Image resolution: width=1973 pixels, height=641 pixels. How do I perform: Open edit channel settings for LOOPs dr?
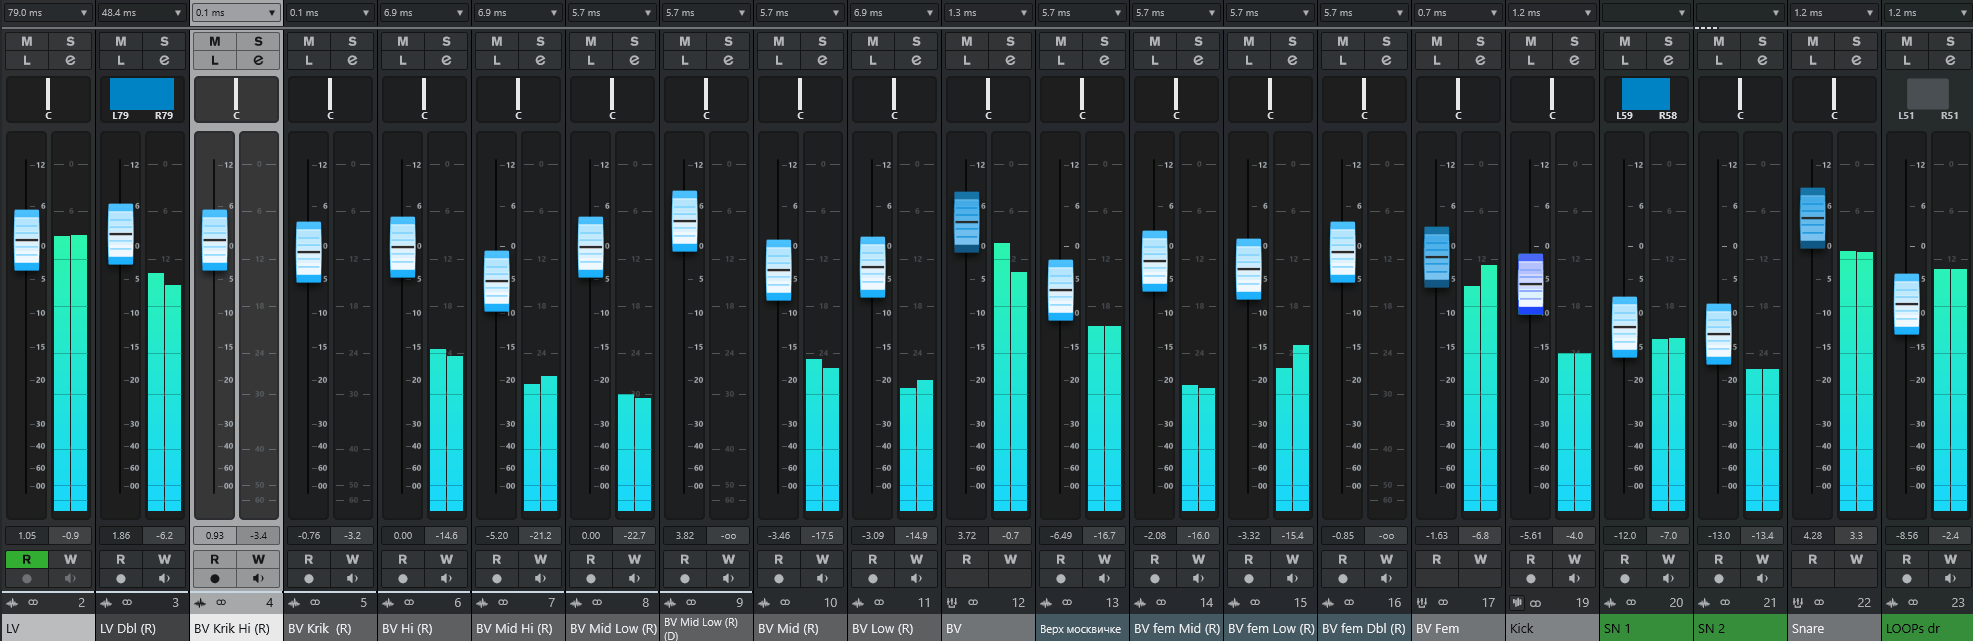pos(1950,60)
